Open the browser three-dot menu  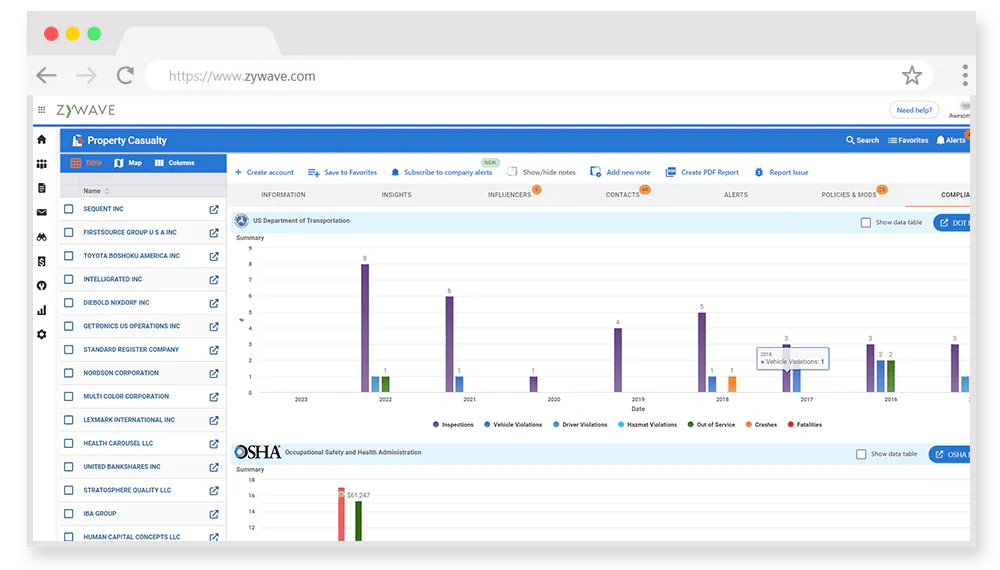(965, 75)
